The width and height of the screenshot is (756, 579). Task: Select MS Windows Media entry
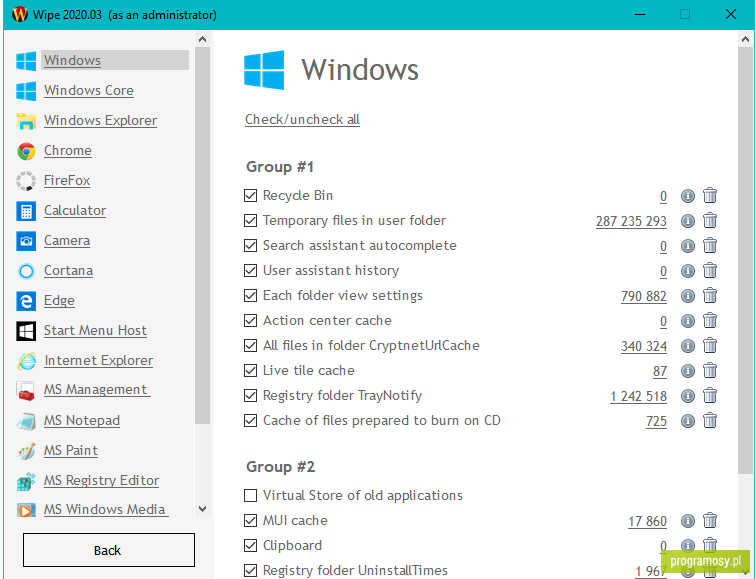[x=106, y=510]
